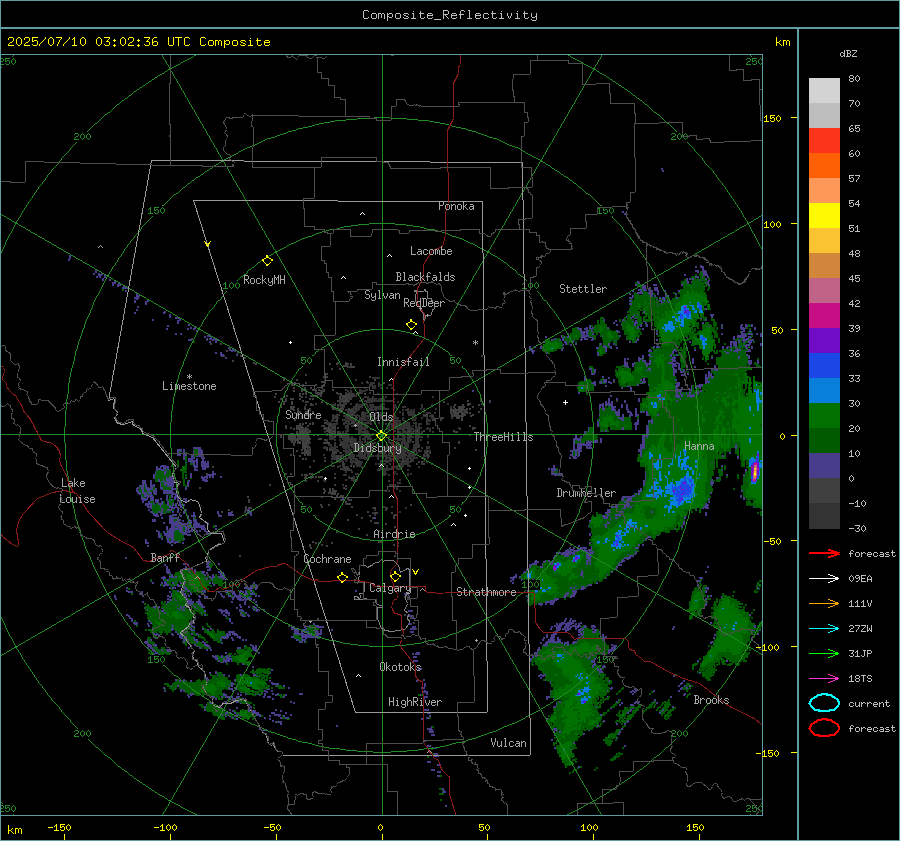
Task: Click the yellow diamond marker near RedDeer
Action: 412,324
